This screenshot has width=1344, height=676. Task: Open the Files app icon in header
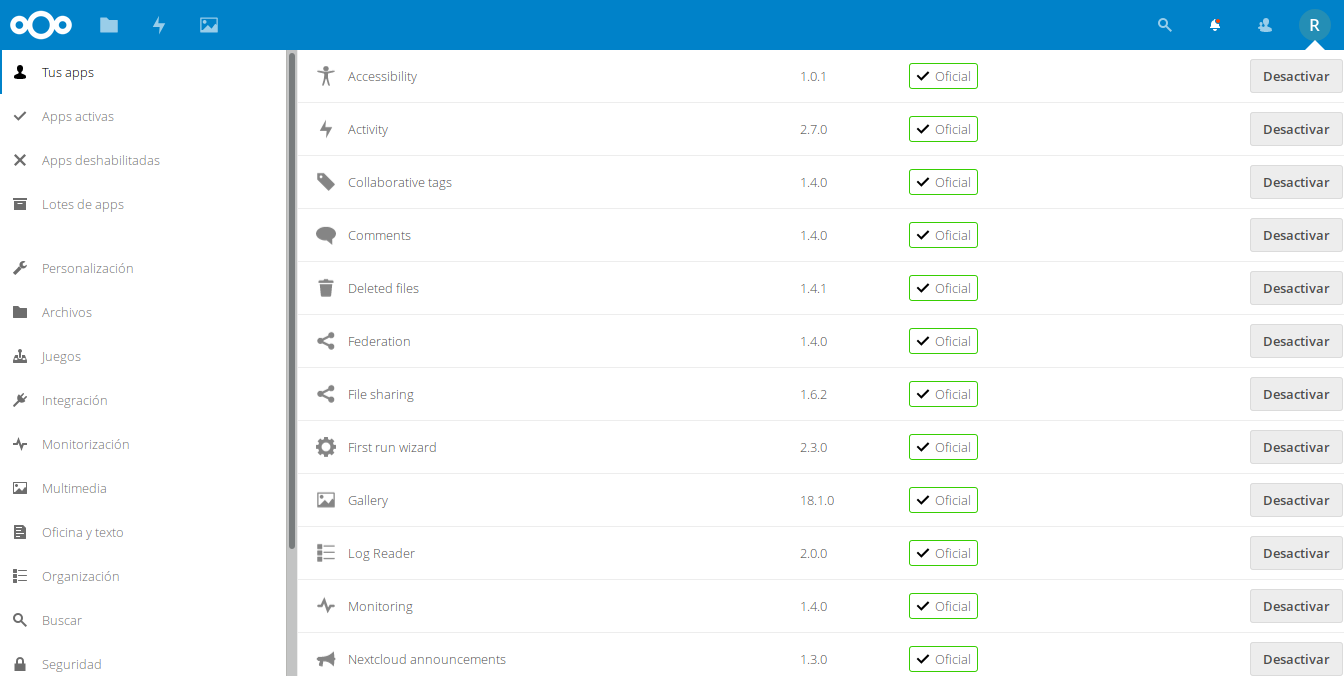point(109,25)
